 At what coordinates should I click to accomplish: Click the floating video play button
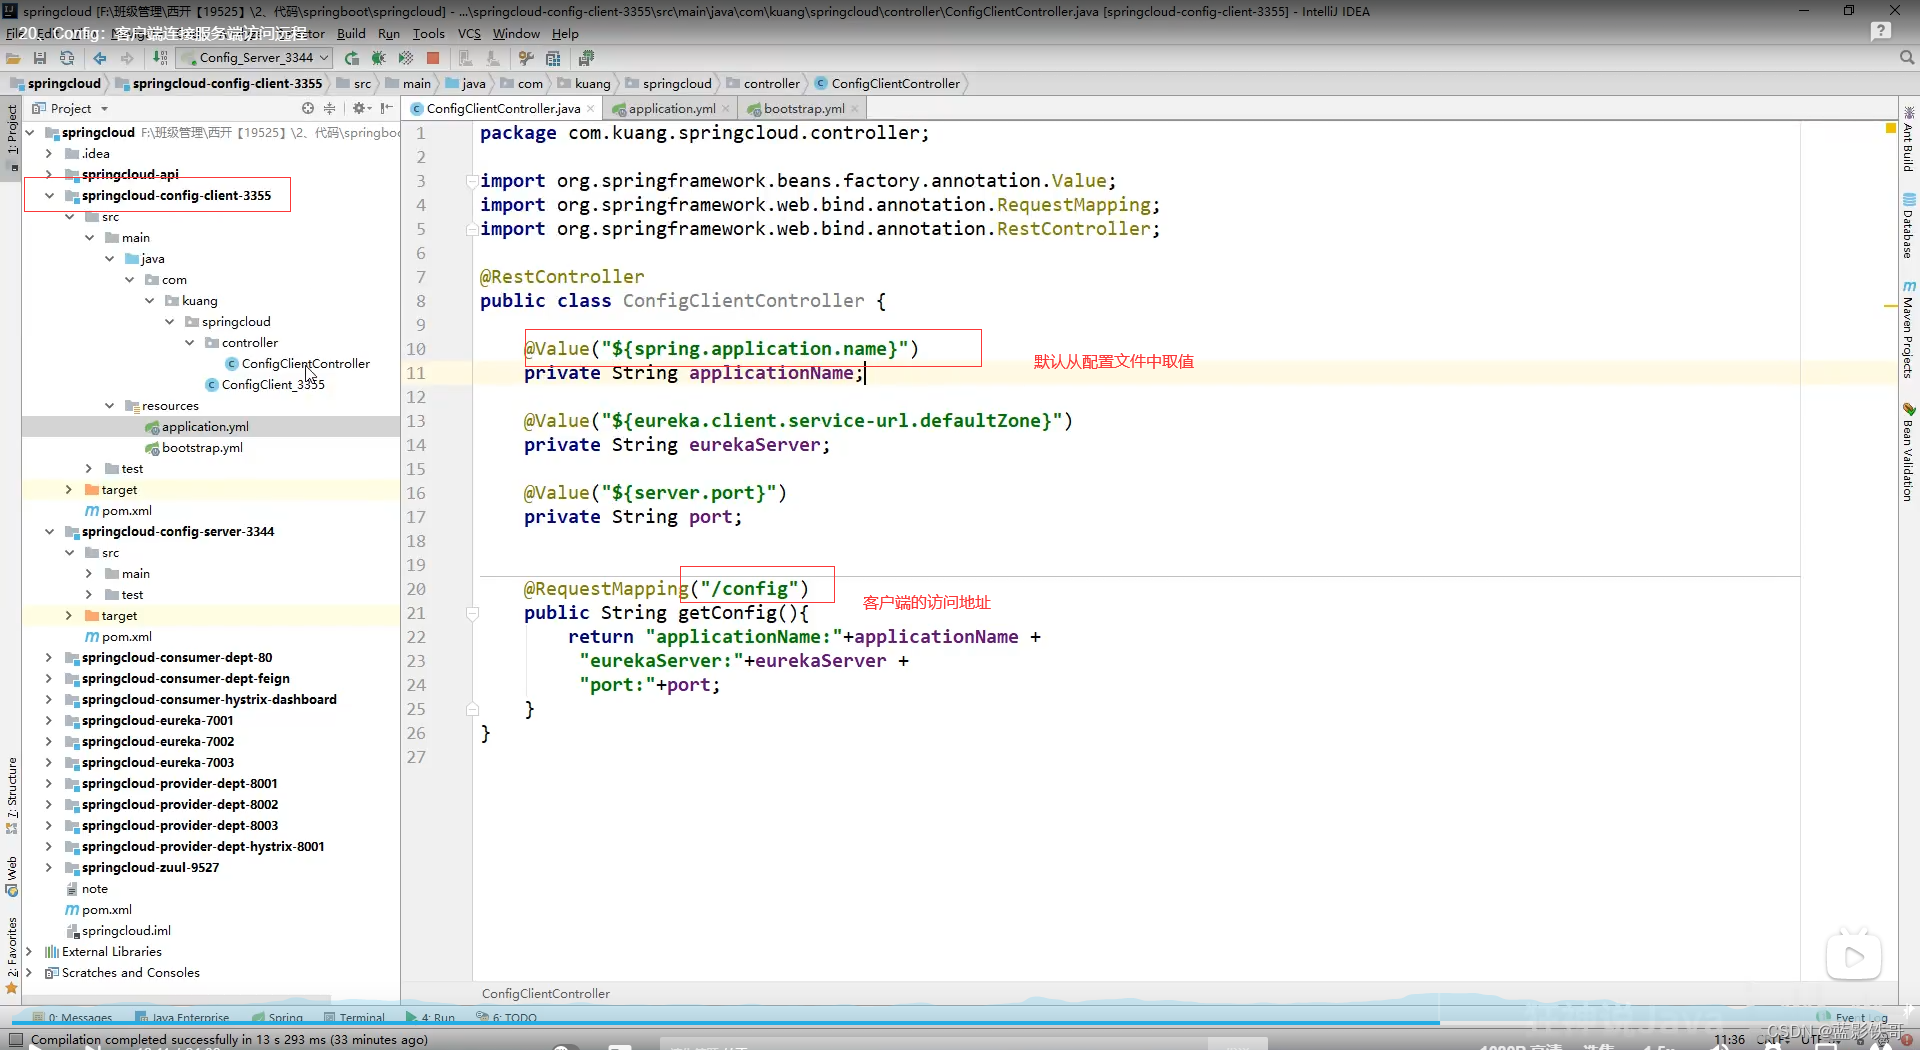pyautogui.click(x=1854, y=956)
